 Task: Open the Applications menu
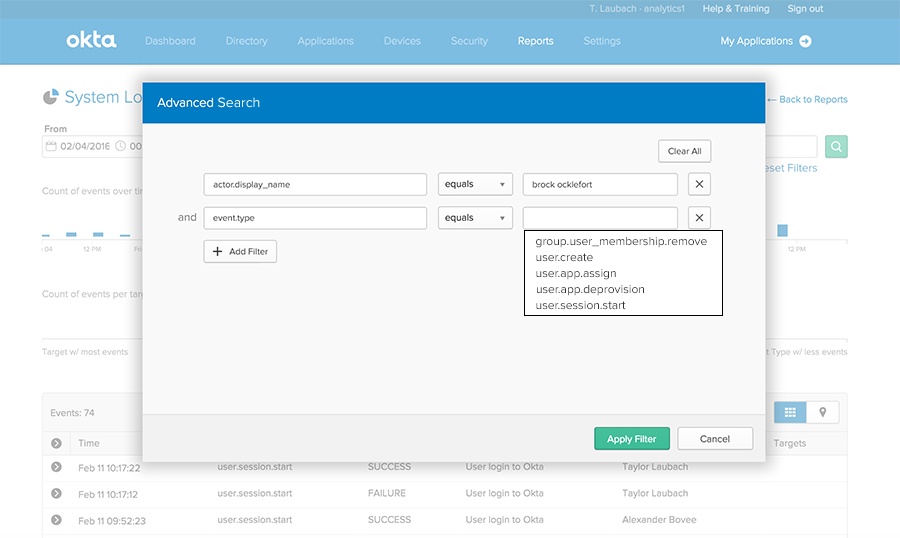tap(325, 41)
